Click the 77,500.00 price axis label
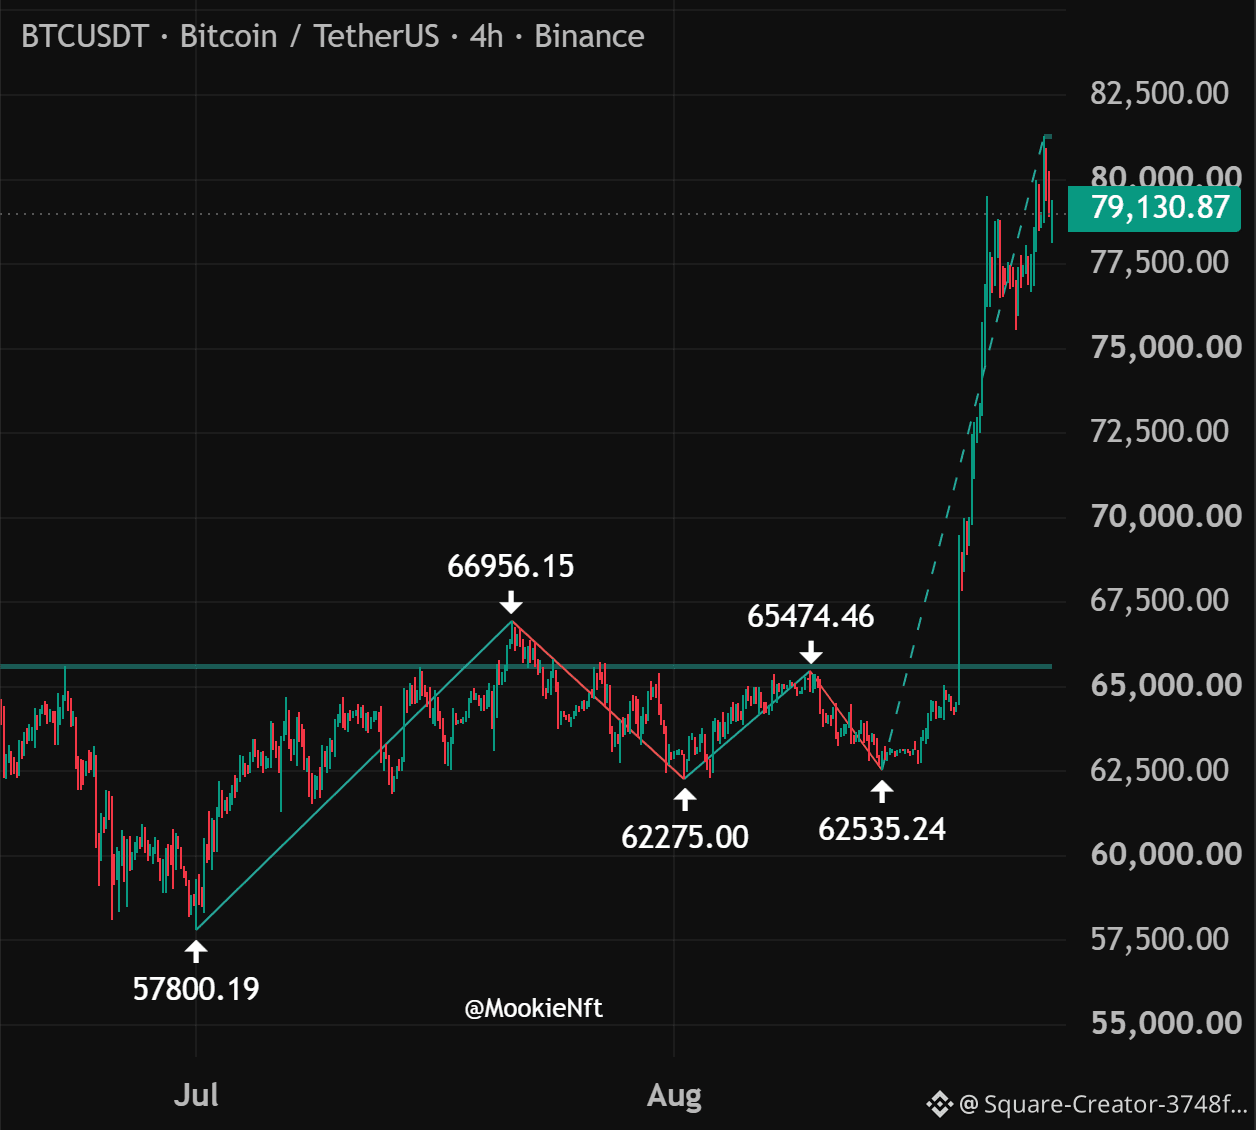 click(1159, 262)
